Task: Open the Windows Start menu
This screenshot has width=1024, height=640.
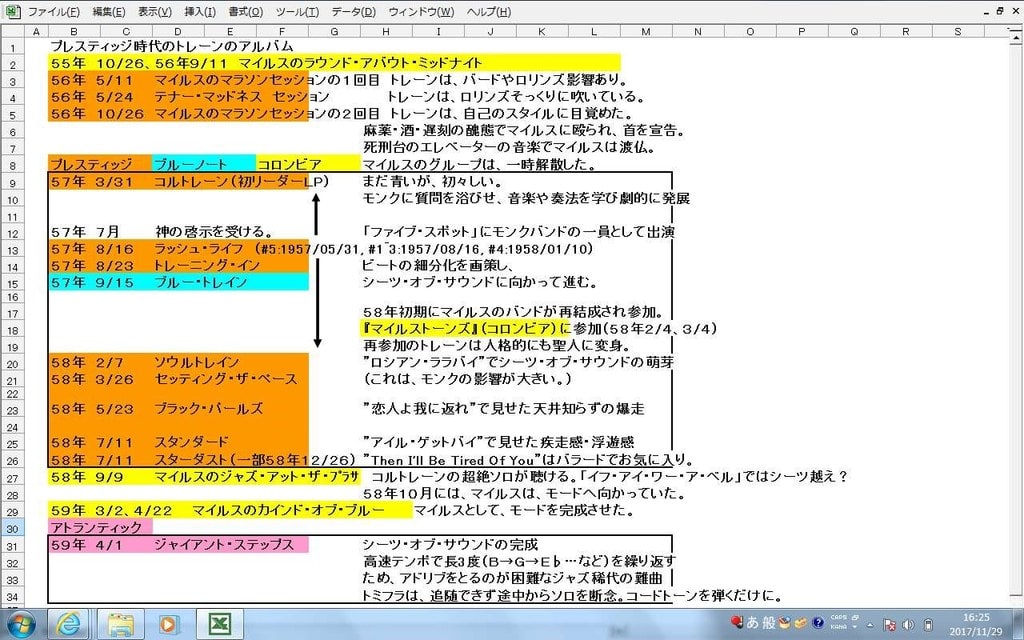Action: pyautogui.click(x=21, y=624)
